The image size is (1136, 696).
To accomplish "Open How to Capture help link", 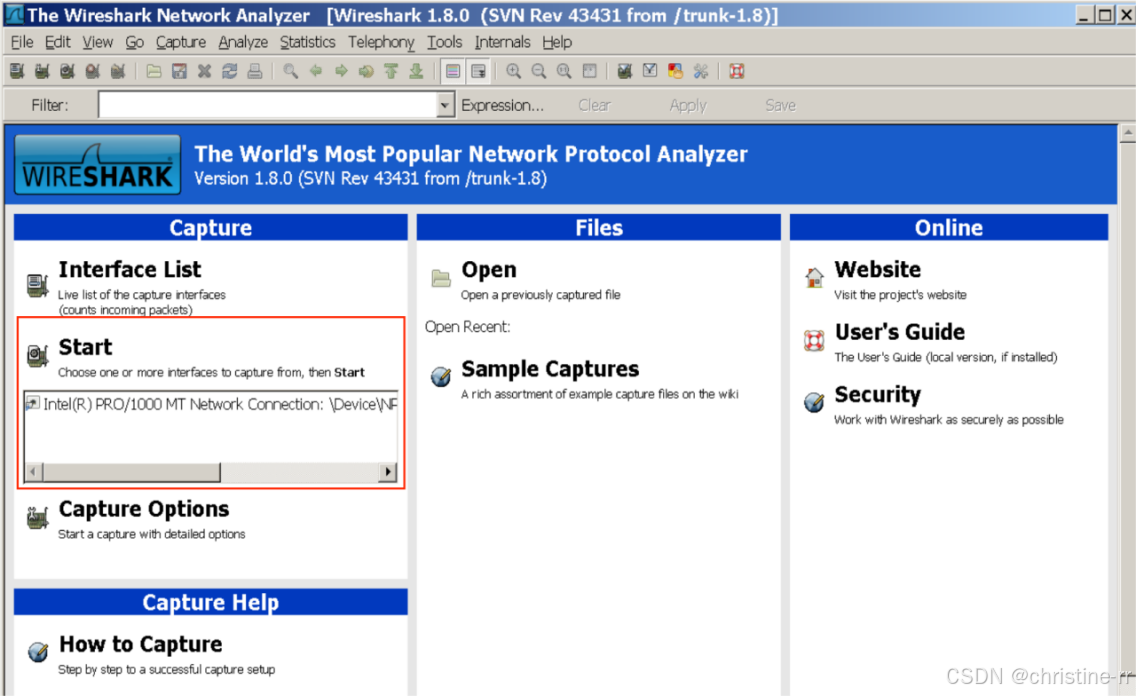I will [x=141, y=644].
